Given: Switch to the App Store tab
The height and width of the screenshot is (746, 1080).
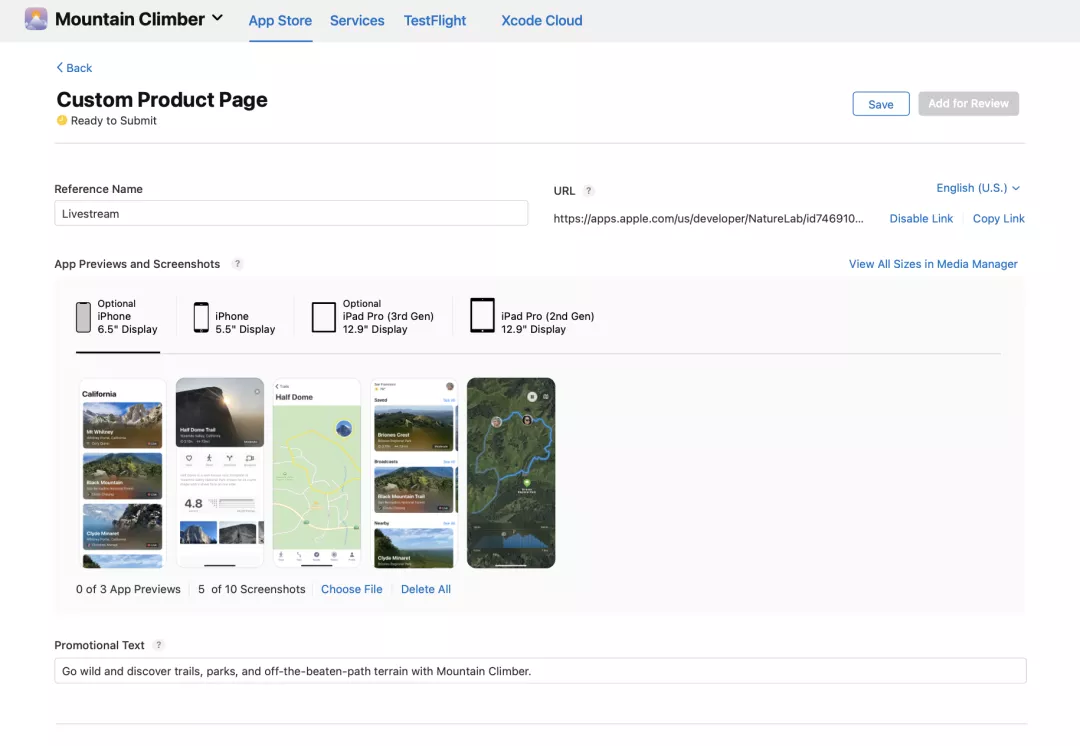Looking at the screenshot, I should click(x=280, y=21).
